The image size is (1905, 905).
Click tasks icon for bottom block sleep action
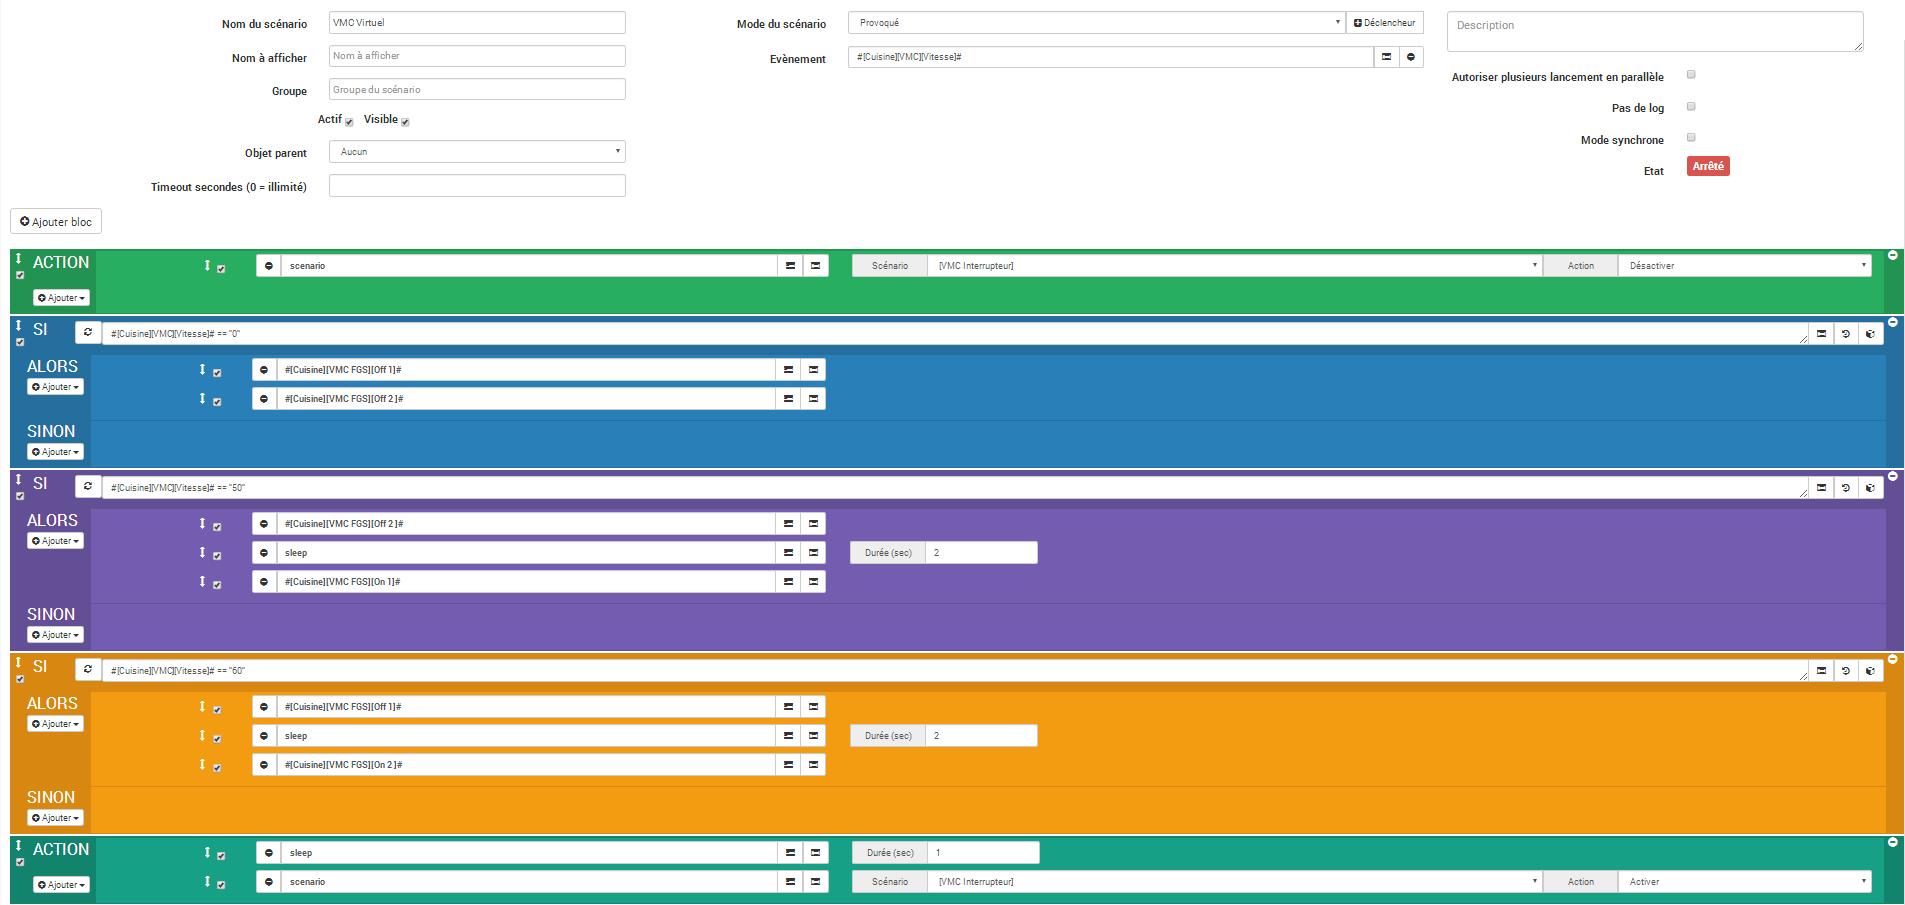tap(790, 853)
